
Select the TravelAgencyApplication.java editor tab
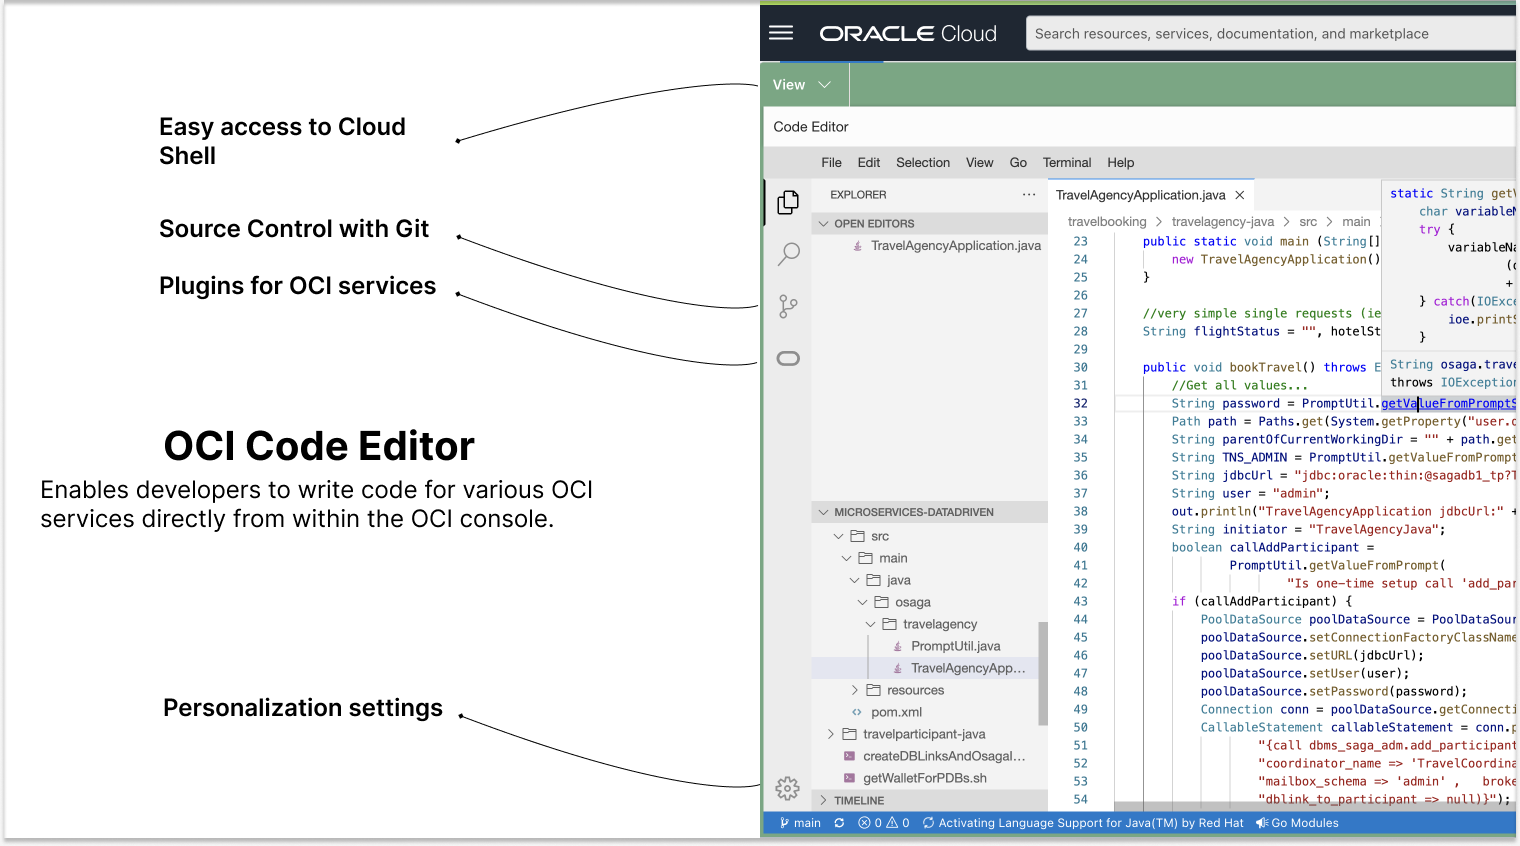point(1140,194)
